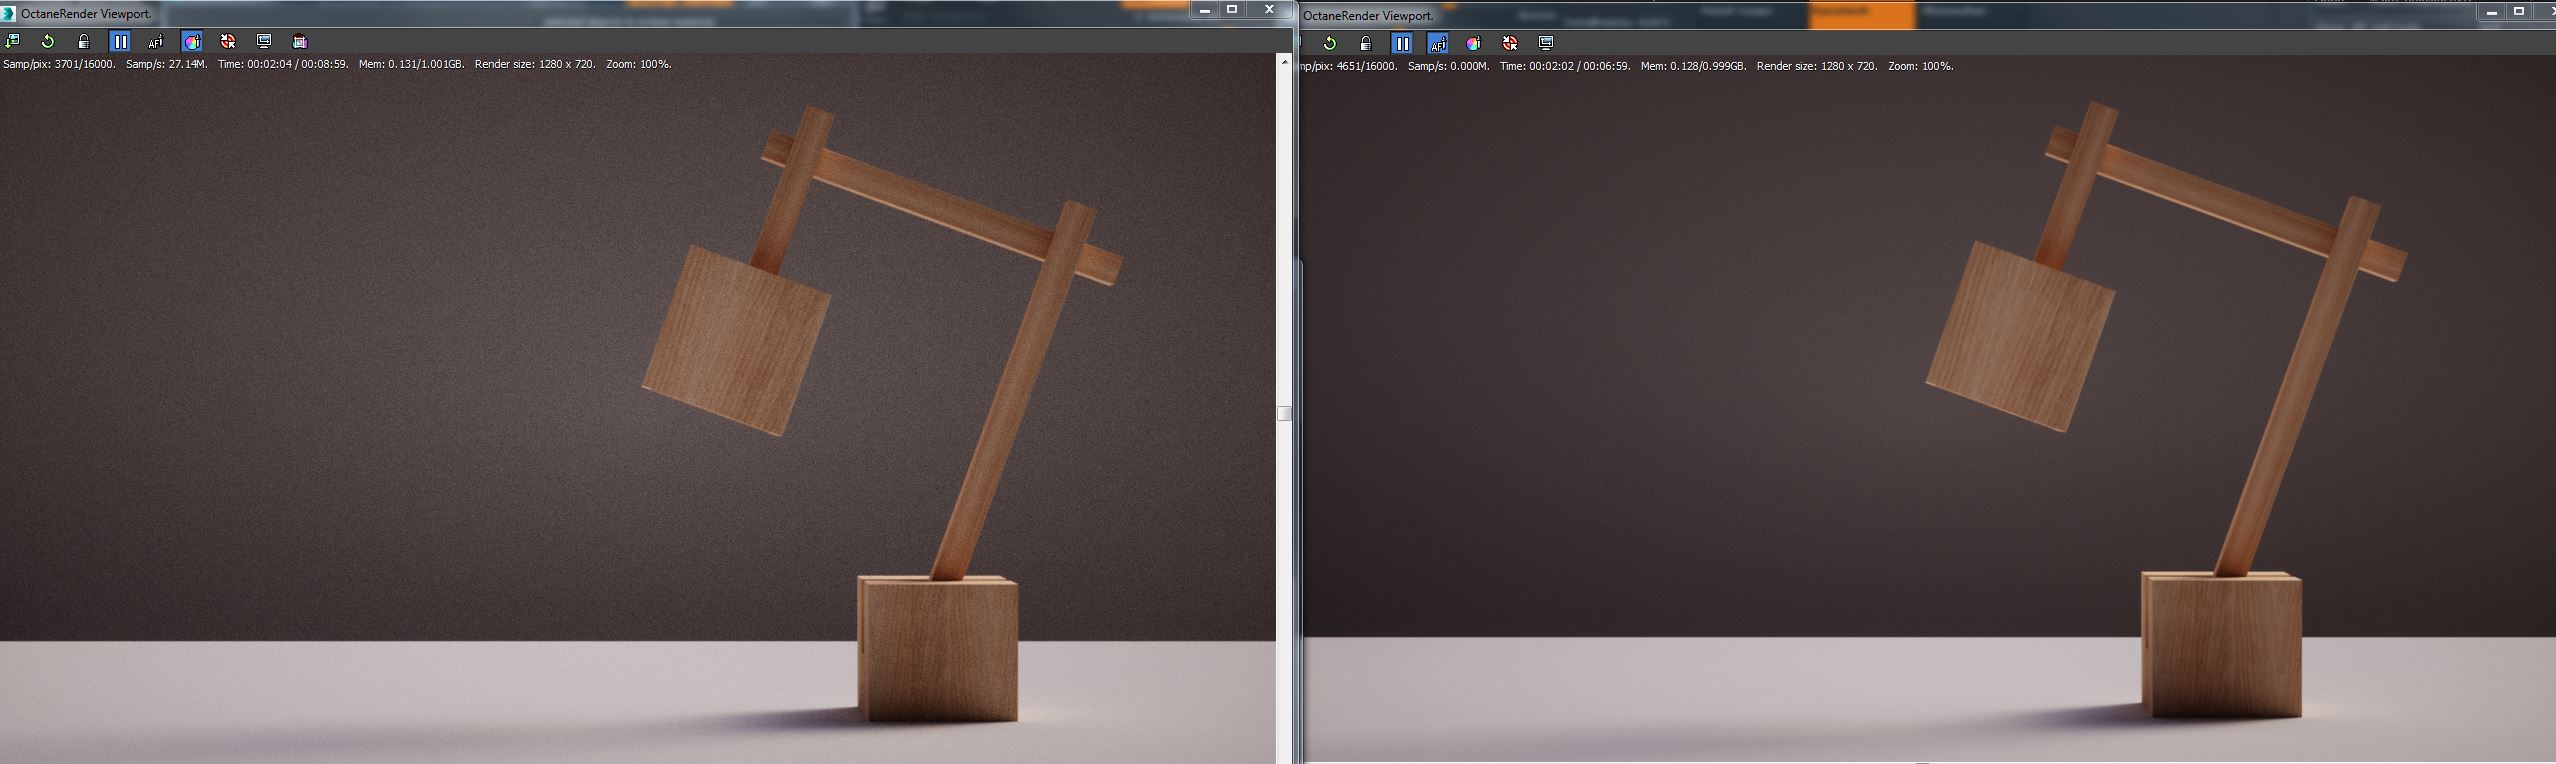Screen dimensions: 2556x764
Task: Click the "Time: 00:02:02 / 00:06:59." status text
Action: (1566, 66)
